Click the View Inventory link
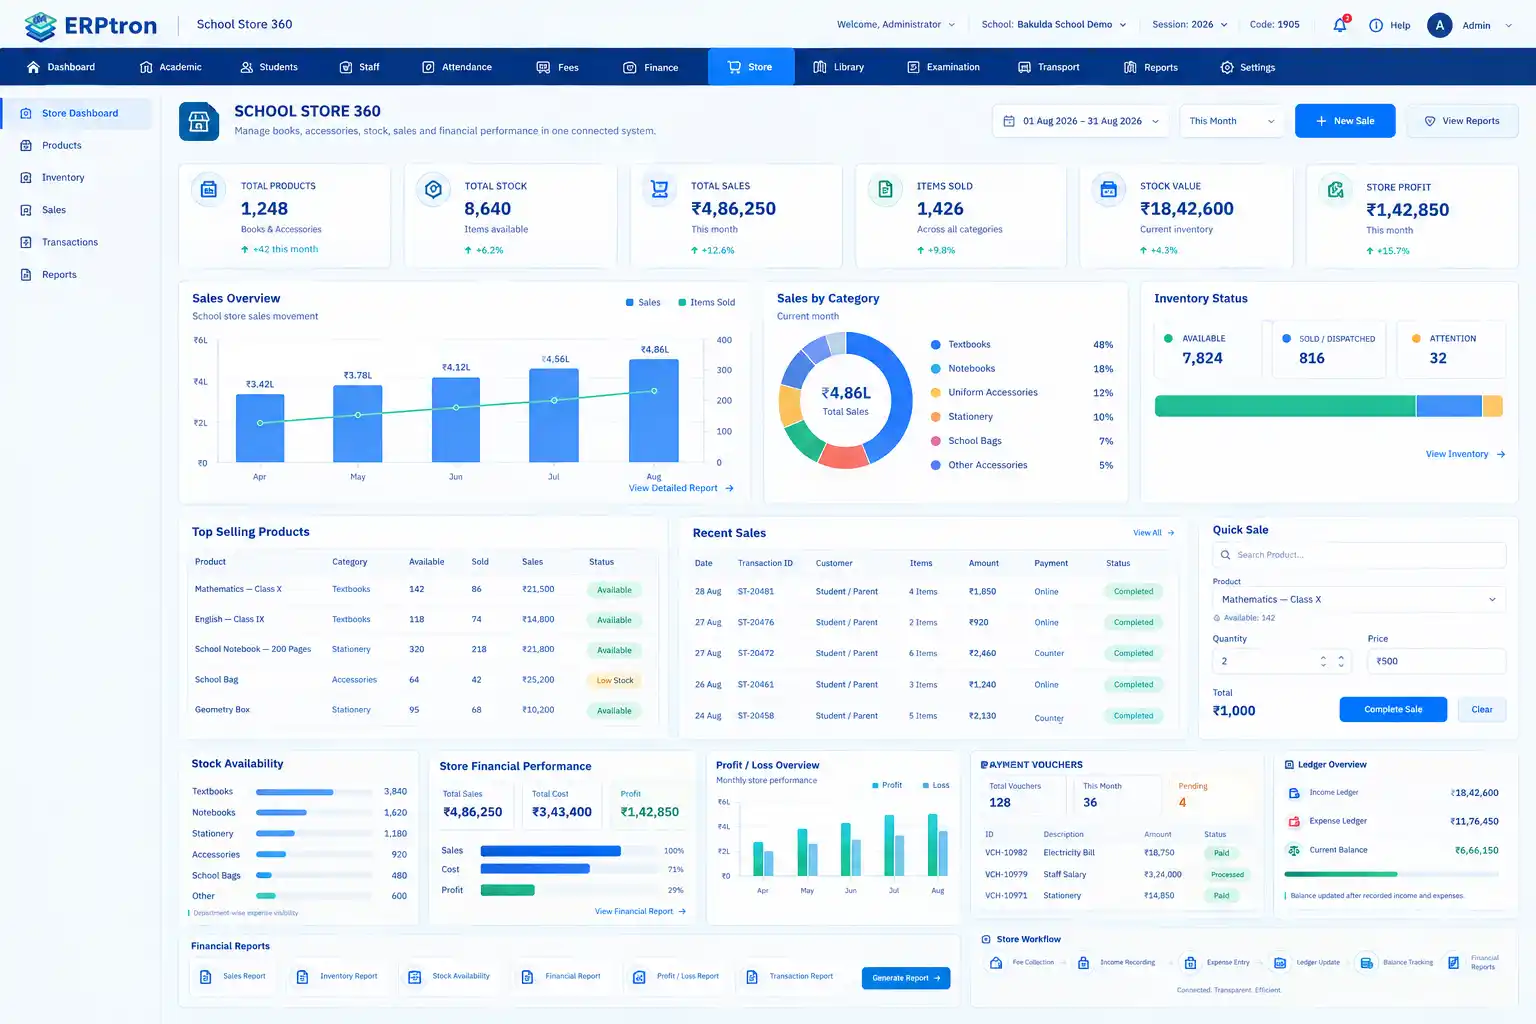Screen dimensions: 1536x1024 [1465, 454]
